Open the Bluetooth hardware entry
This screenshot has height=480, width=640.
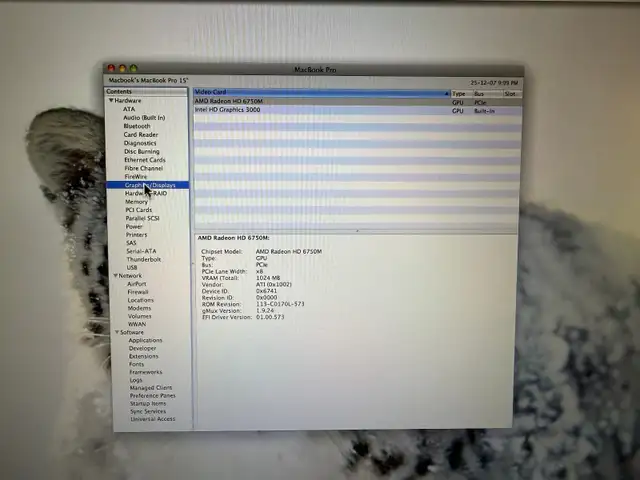pyautogui.click(x=137, y=126)
